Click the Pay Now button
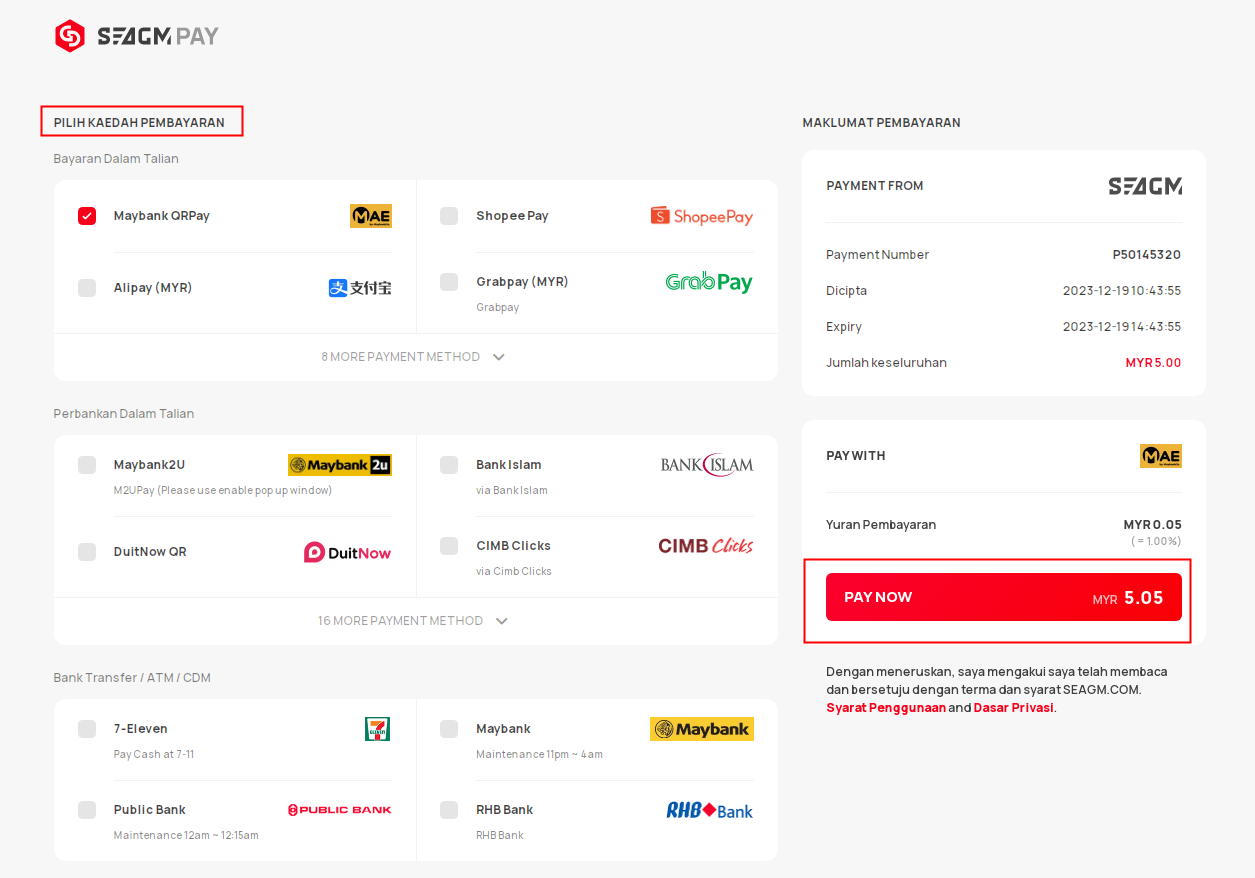This screenshot has width=1255, height=878. point(1004,597)
